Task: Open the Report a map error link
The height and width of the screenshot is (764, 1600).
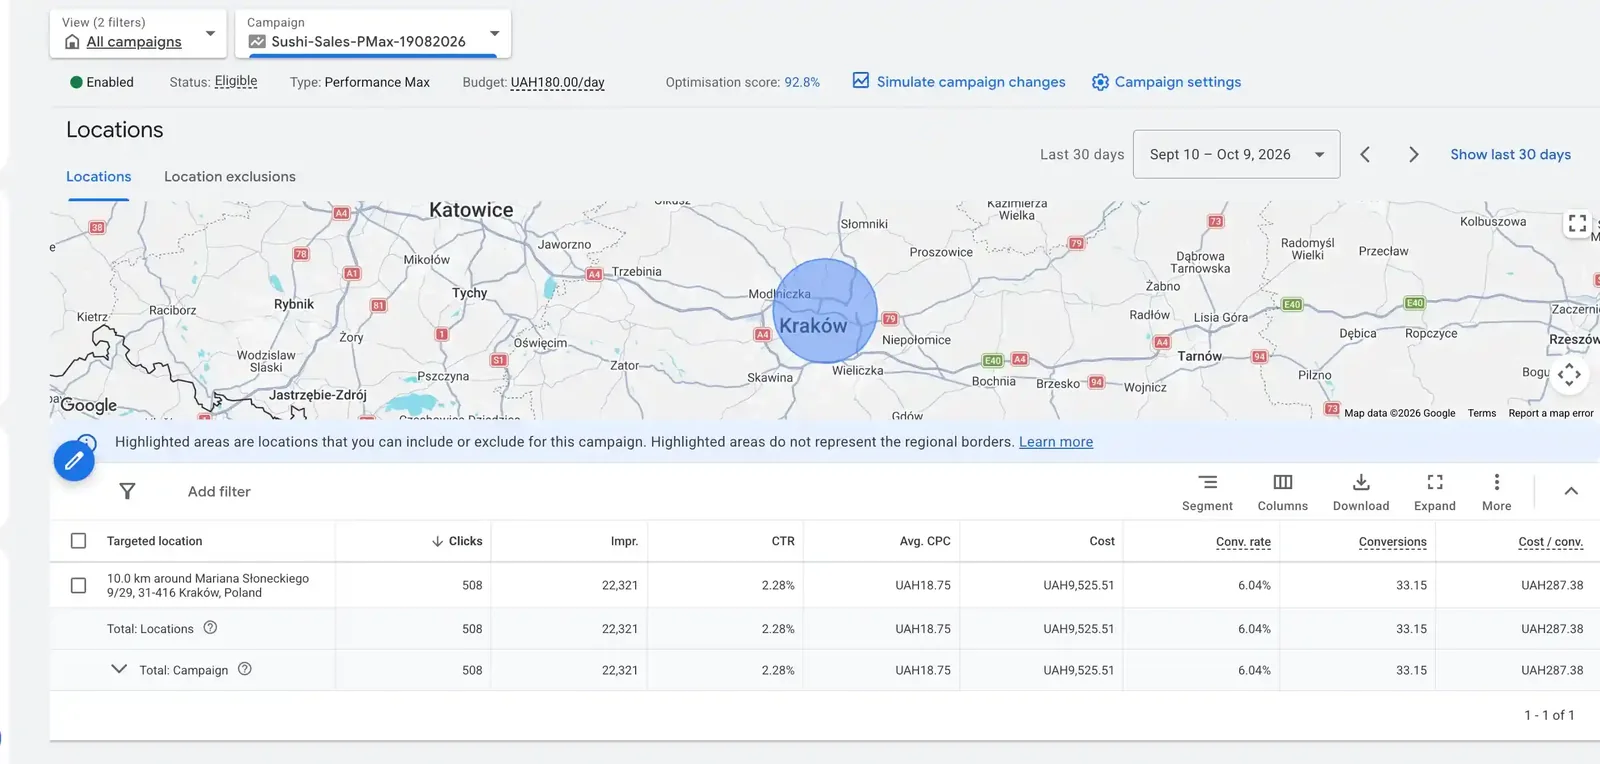Action: [1551, 413]
